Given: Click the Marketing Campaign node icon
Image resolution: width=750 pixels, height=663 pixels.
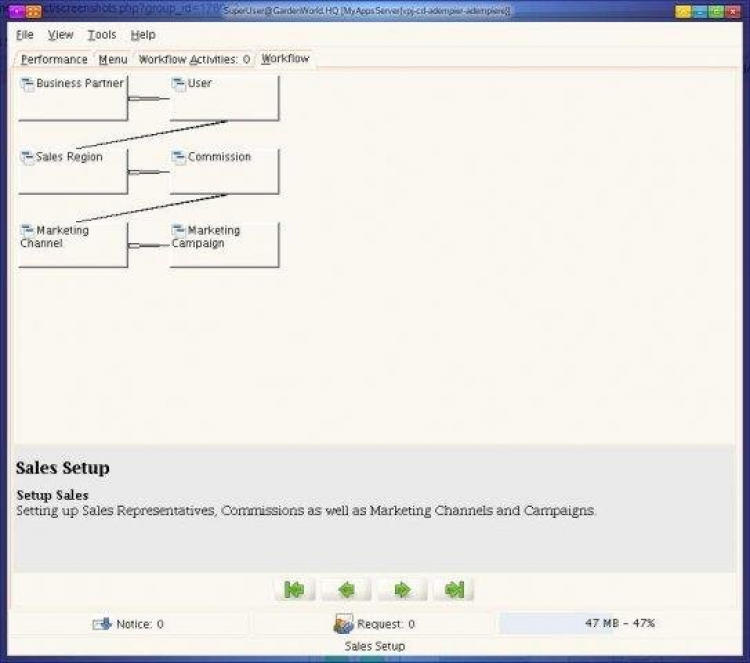Looking at the screenshot, I should pyautogui.click(x=179, y=230).
